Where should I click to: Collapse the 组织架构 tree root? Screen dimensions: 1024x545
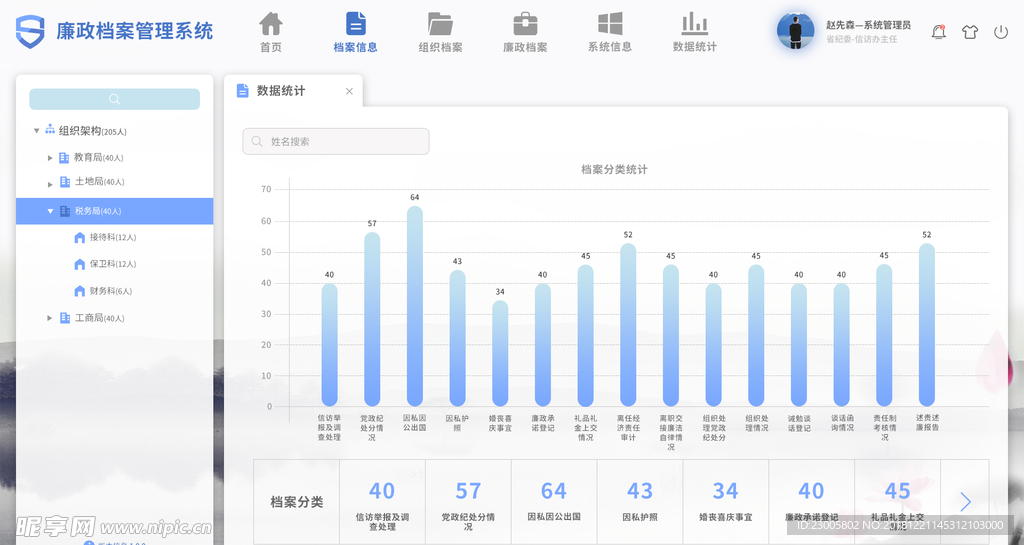(37, 131)
